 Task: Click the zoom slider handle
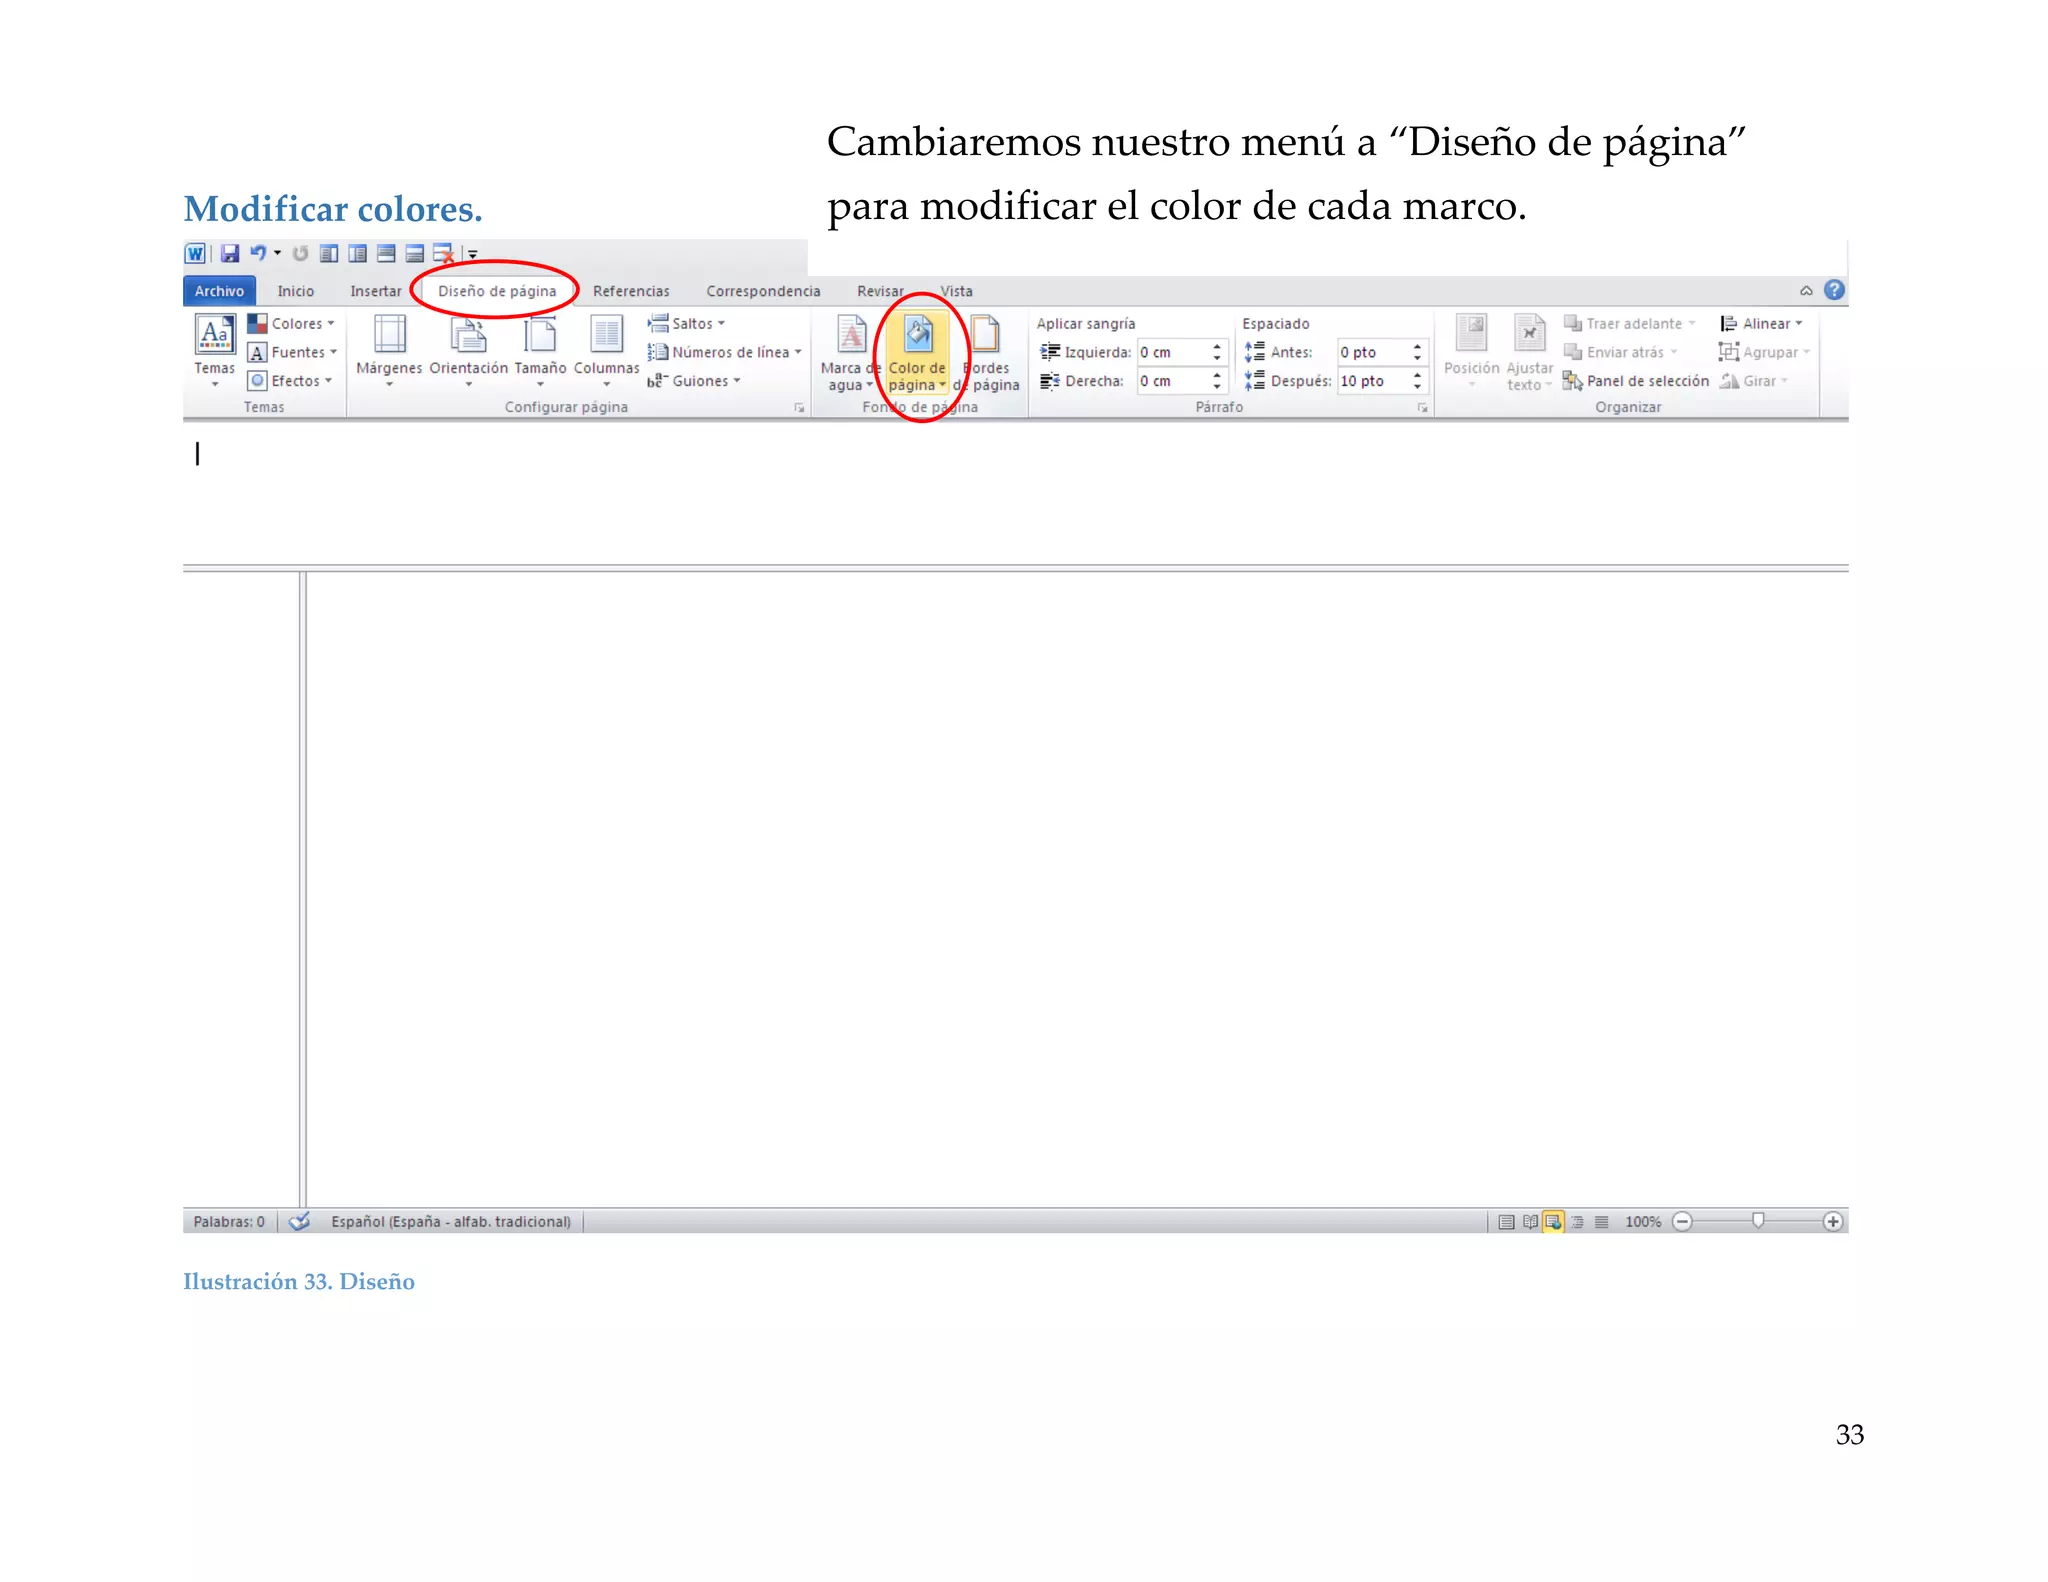pos(1758,1220)
